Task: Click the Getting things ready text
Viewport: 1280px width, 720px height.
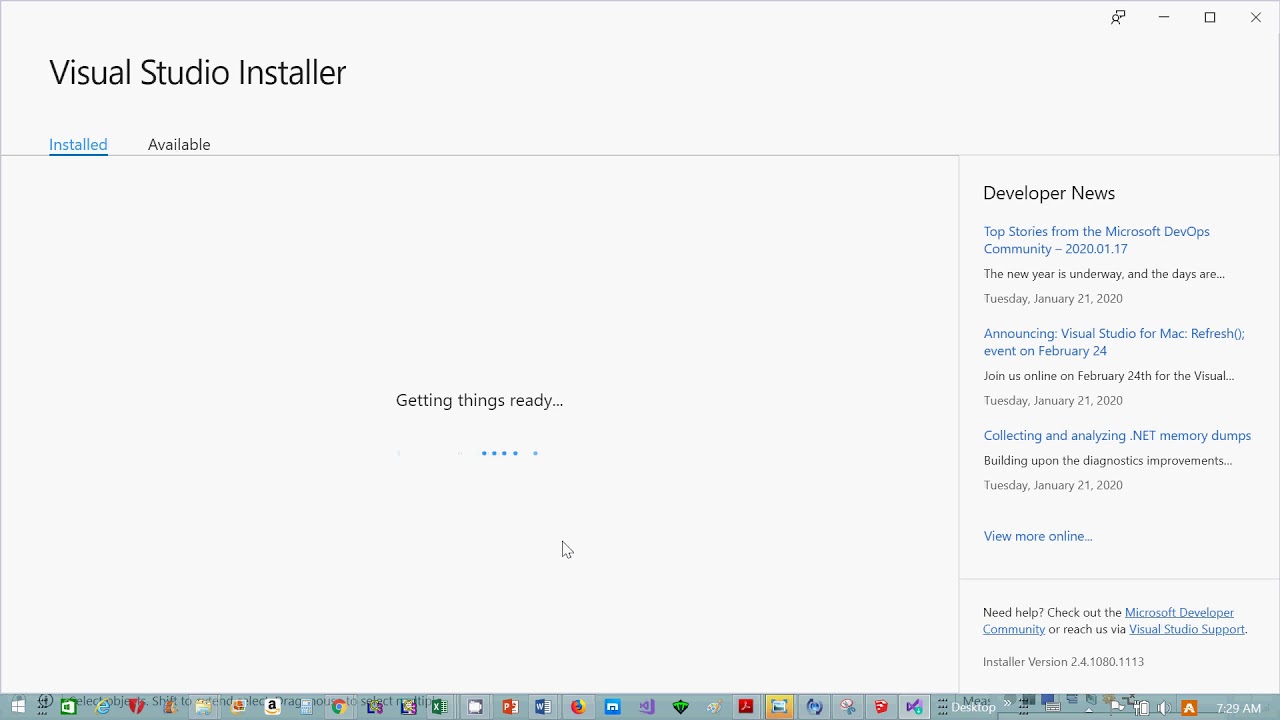Action: [480, 400]
